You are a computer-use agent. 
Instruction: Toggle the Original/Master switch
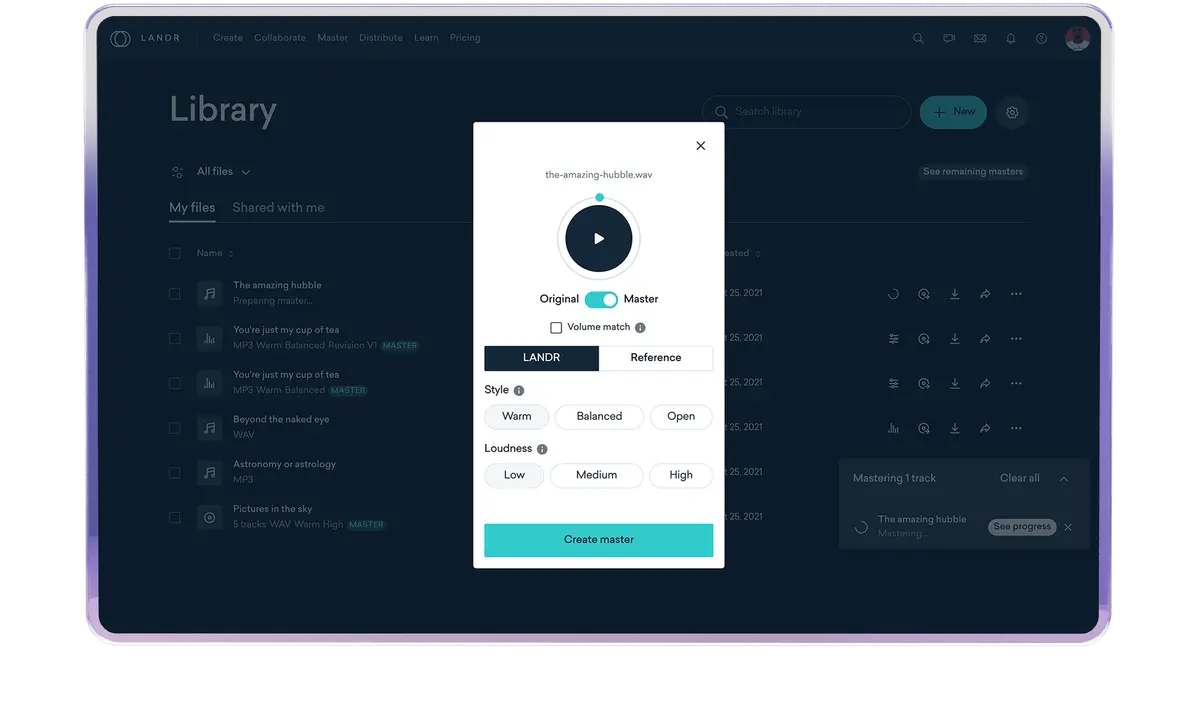pos(601,300)
